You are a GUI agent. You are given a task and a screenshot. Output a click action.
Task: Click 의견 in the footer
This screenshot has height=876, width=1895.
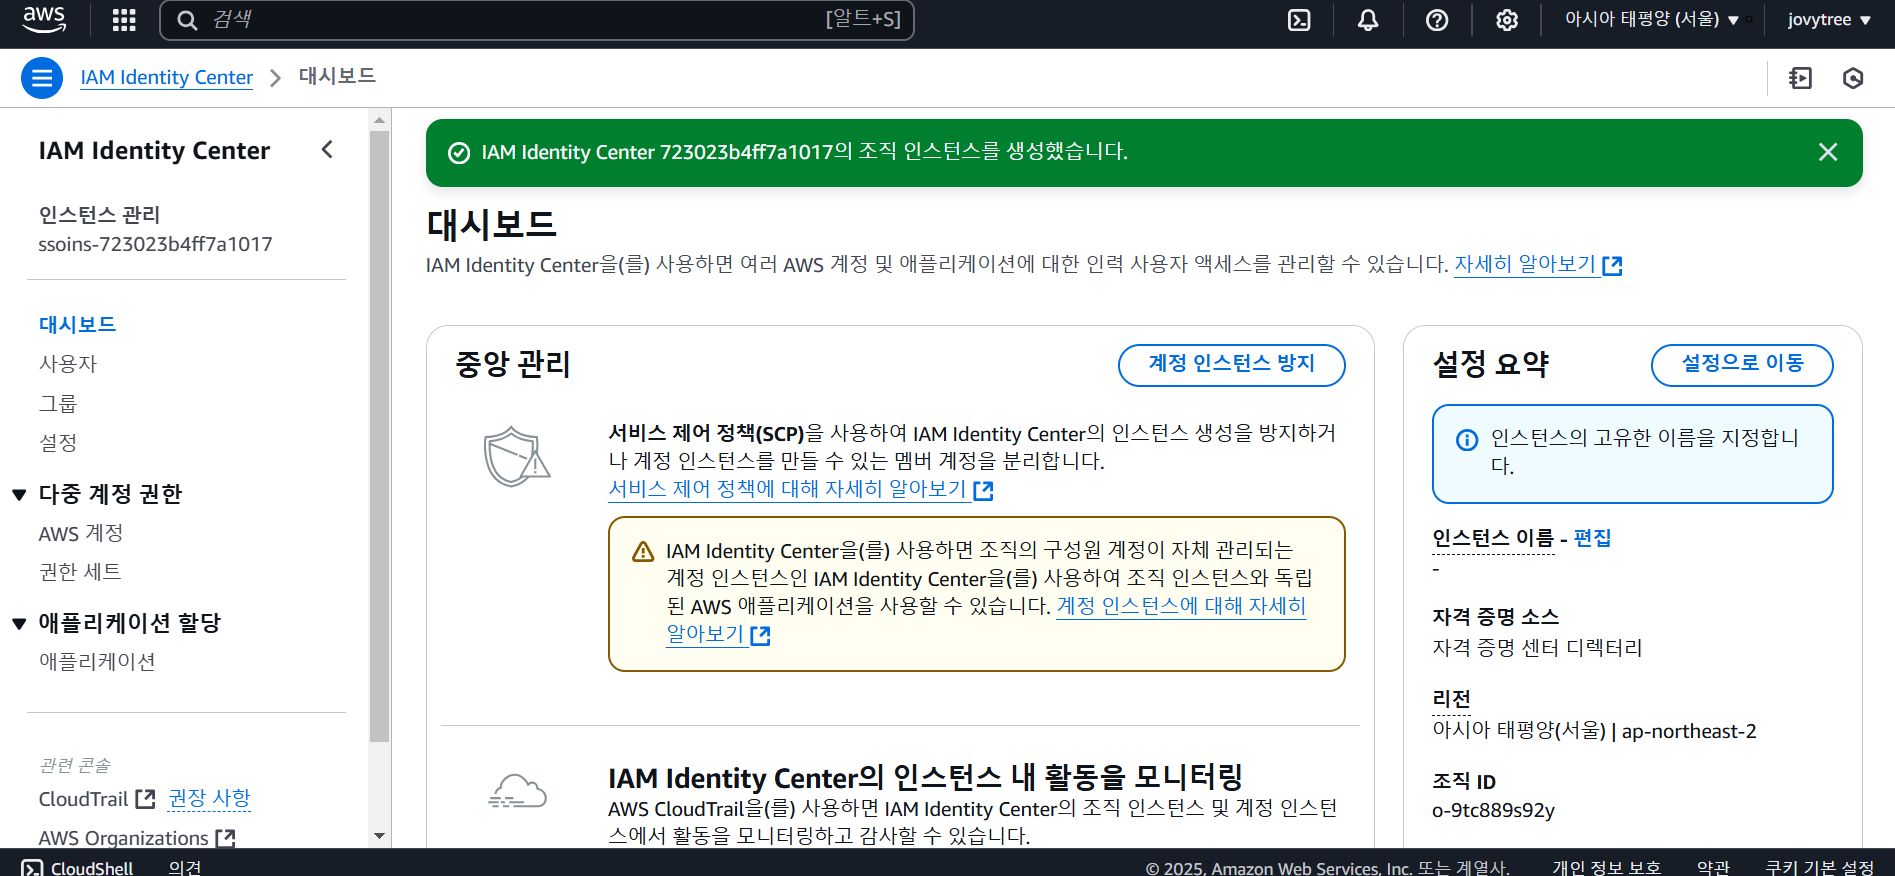tap(185, 868)
